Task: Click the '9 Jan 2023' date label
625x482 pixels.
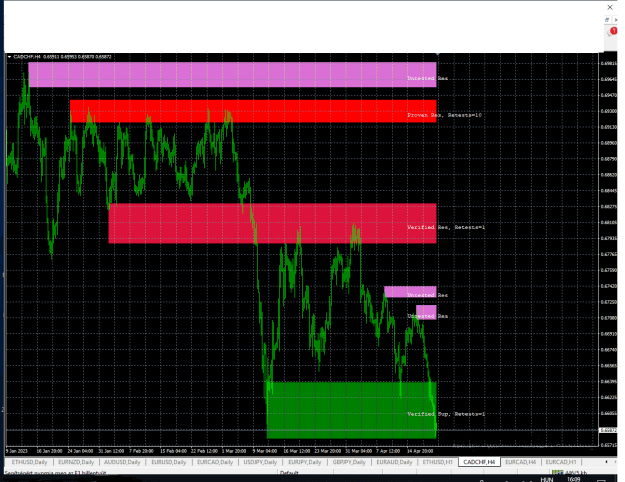Action: pyautogui.click(x=17, y=451)
